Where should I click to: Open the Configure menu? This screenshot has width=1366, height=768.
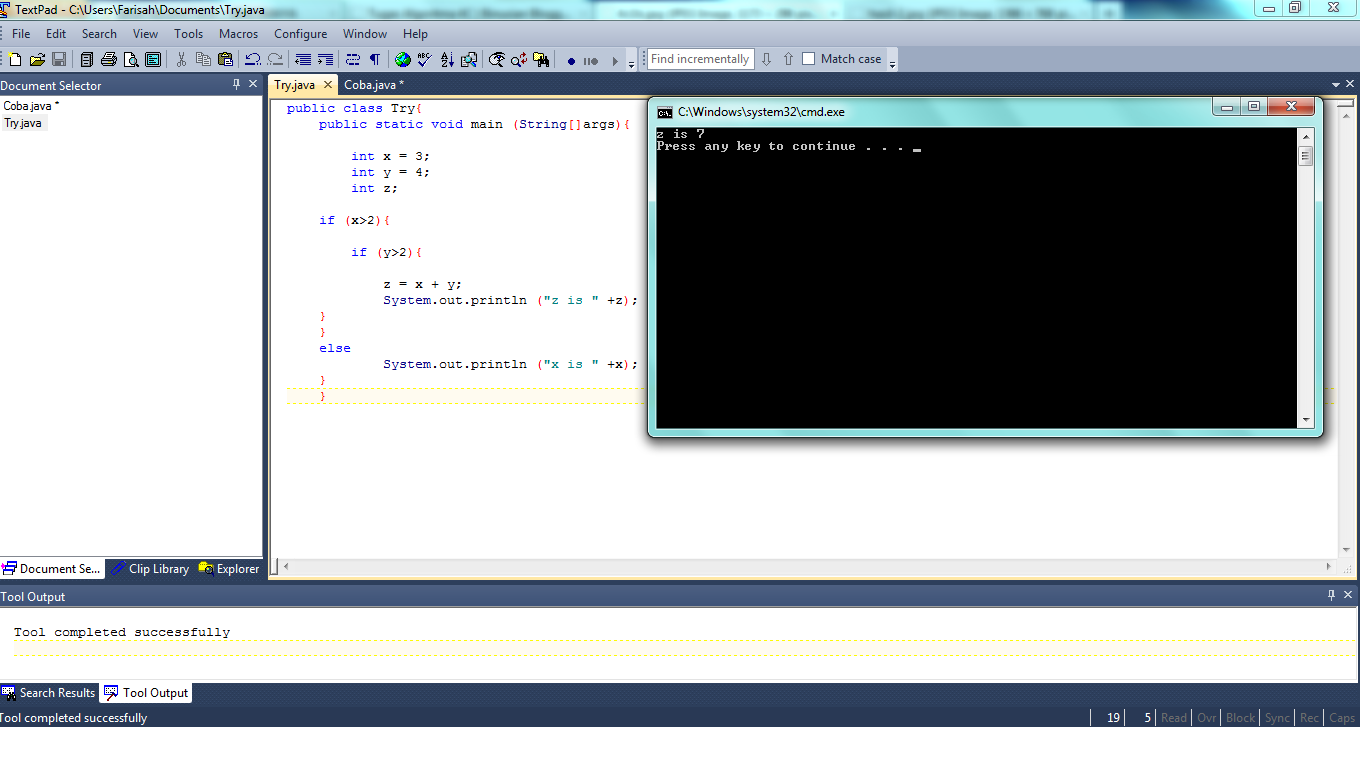(x=300, y=33)
